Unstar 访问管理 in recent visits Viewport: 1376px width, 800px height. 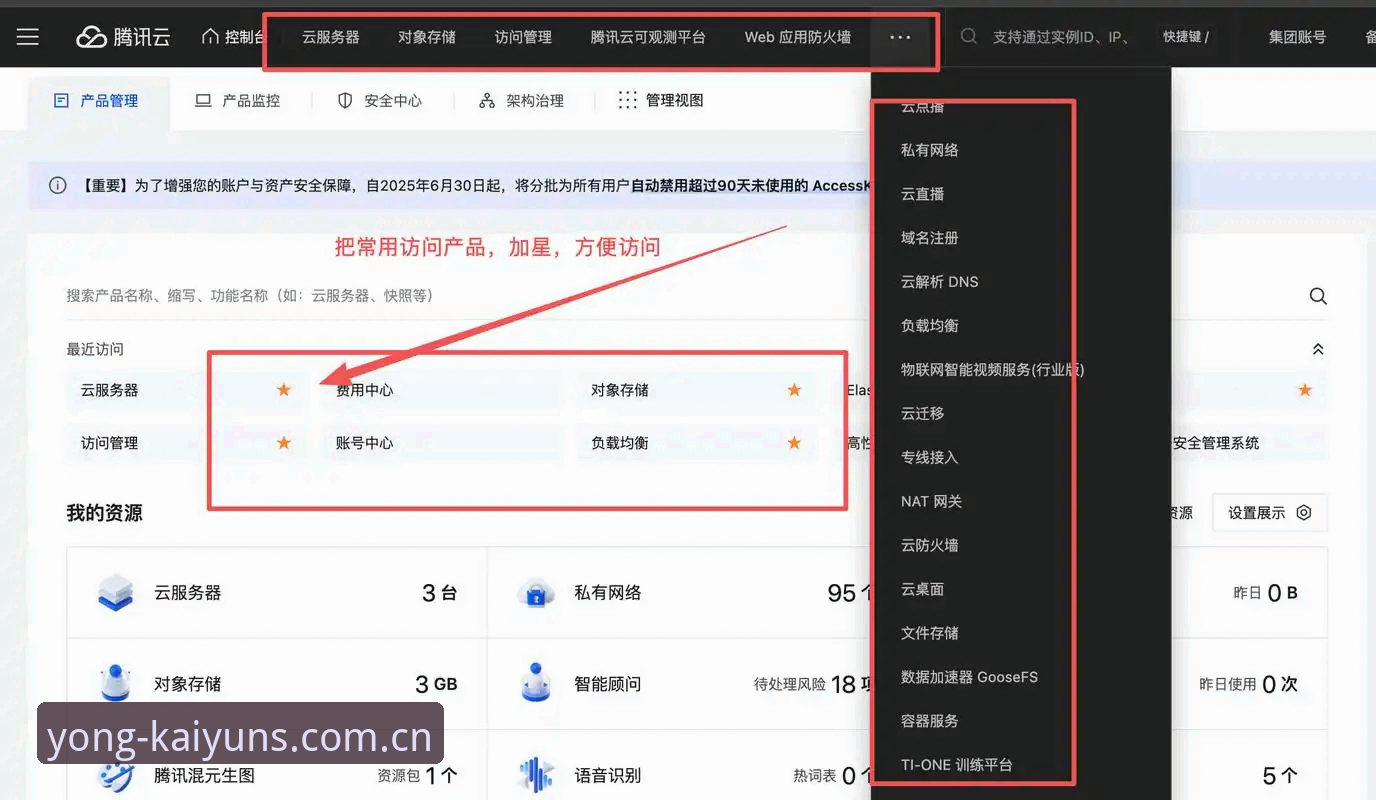coord(284,442)
